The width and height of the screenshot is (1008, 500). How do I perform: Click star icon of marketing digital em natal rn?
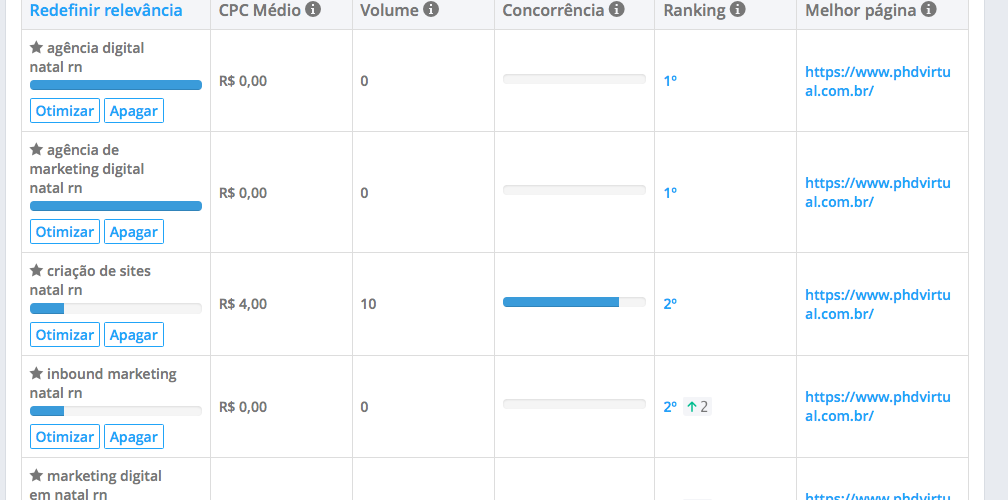point(37,476)
